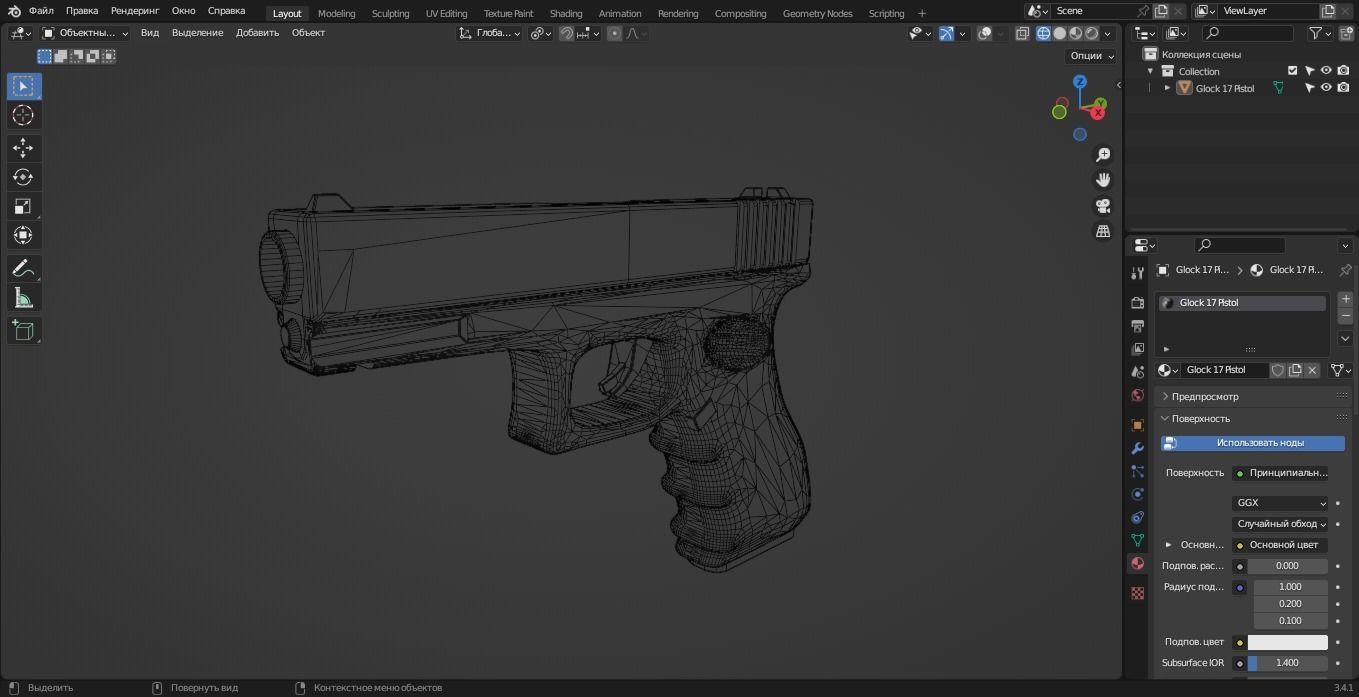This screenshot has height=697, width=1359.
Task: Open the Physics properties tab
Action: point(1137,494)
